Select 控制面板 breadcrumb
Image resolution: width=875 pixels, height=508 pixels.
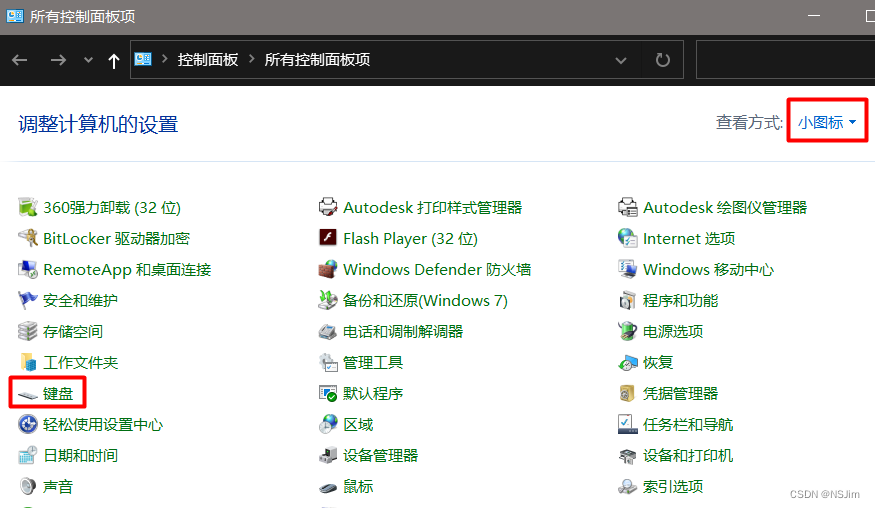click(x=208, y=60)
